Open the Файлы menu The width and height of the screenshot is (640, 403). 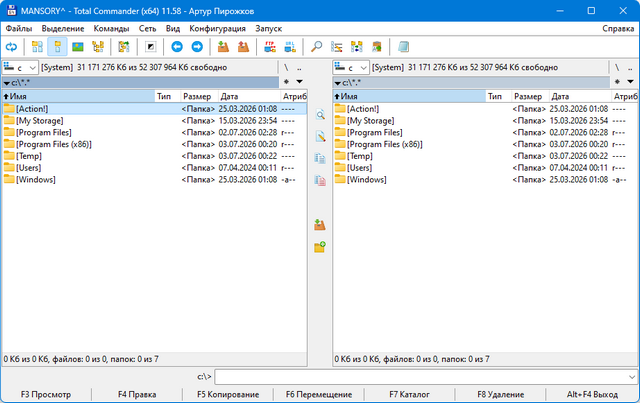(19, 29)
